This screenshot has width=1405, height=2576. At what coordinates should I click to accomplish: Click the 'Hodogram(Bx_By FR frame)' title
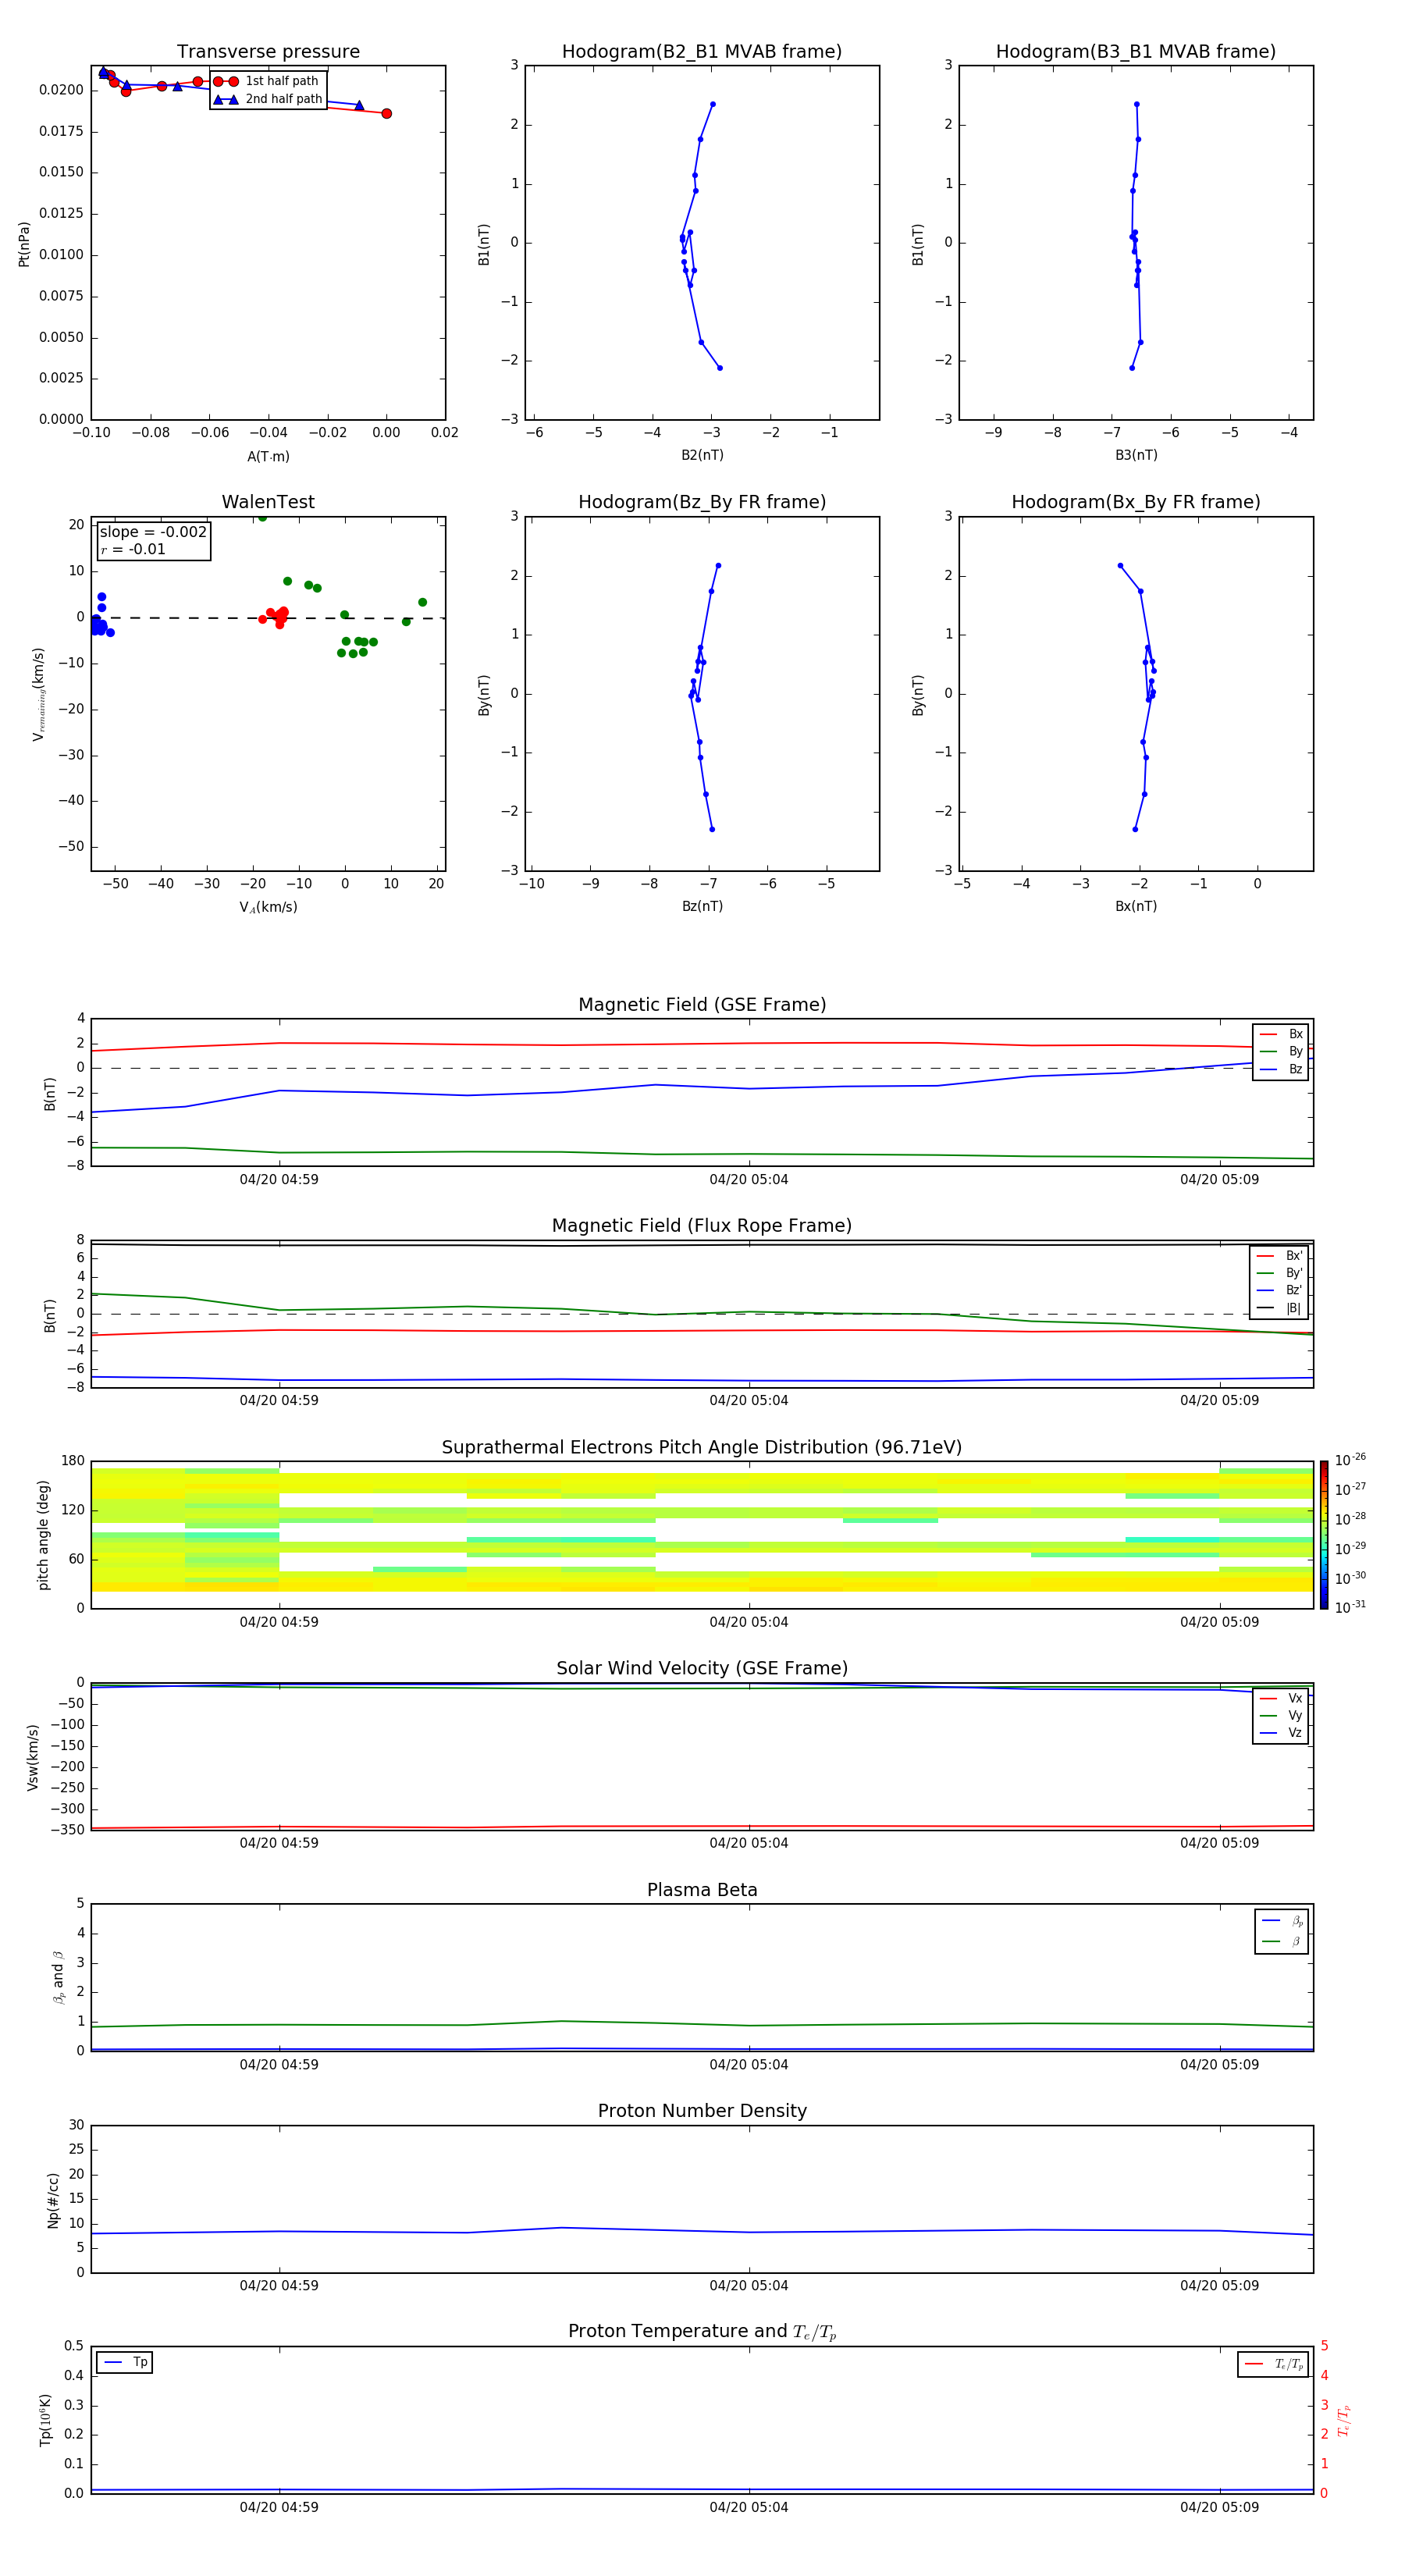tap(1136, 502)
